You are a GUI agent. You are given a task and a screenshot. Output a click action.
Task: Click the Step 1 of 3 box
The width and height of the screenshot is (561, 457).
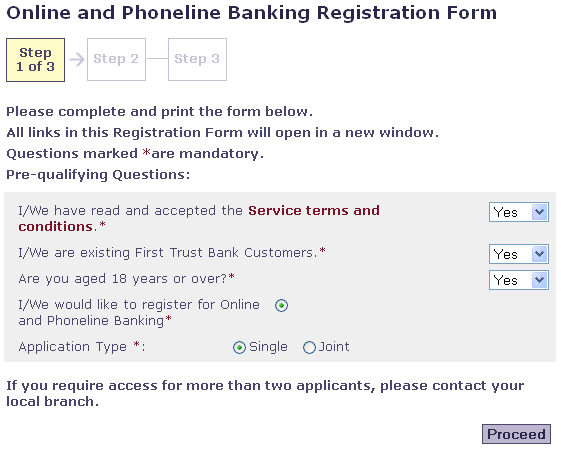tap(35, 60)
